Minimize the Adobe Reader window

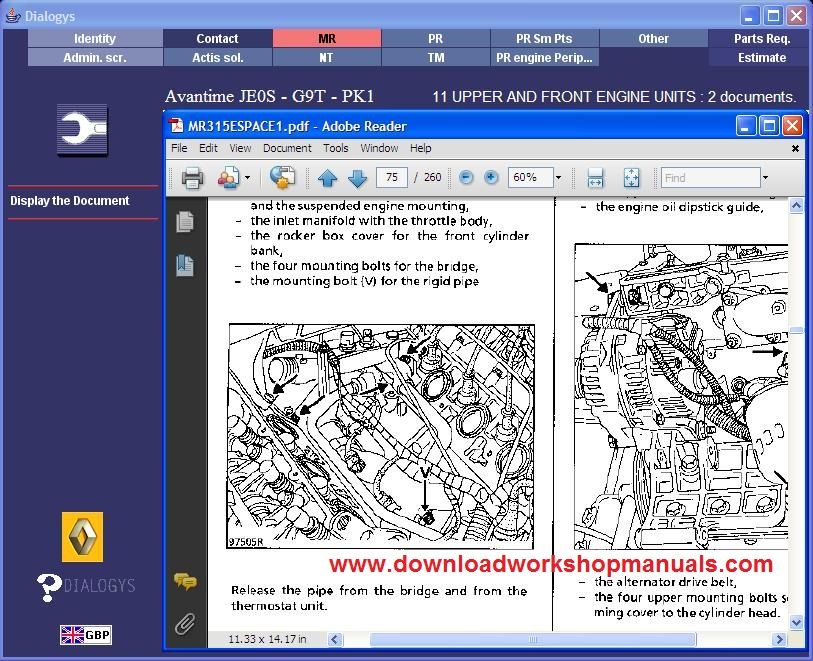[x=745, y=125]
